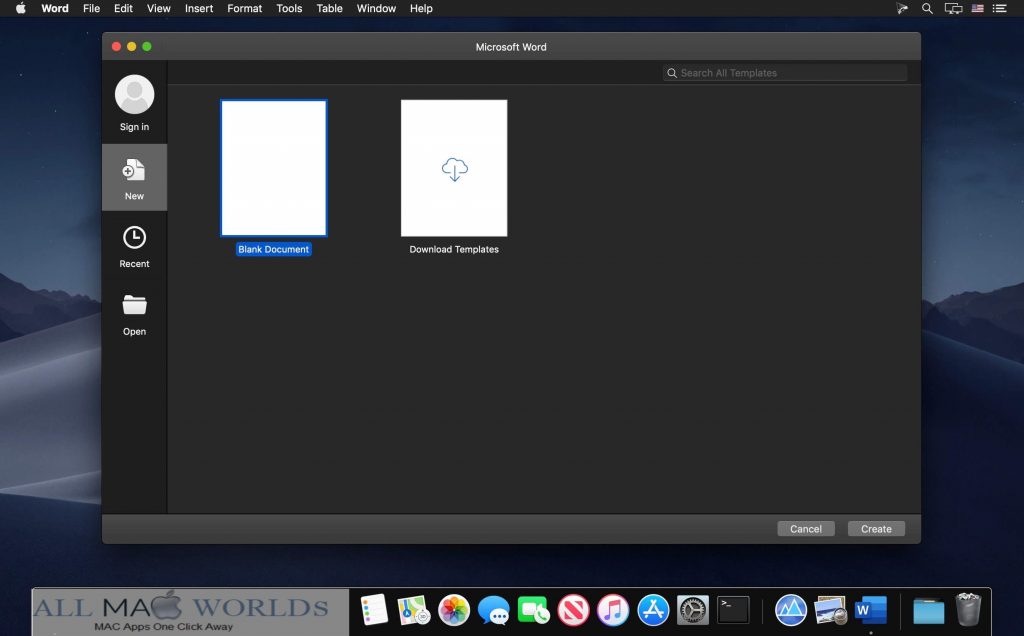Open the Format menu

click(245, 8)
